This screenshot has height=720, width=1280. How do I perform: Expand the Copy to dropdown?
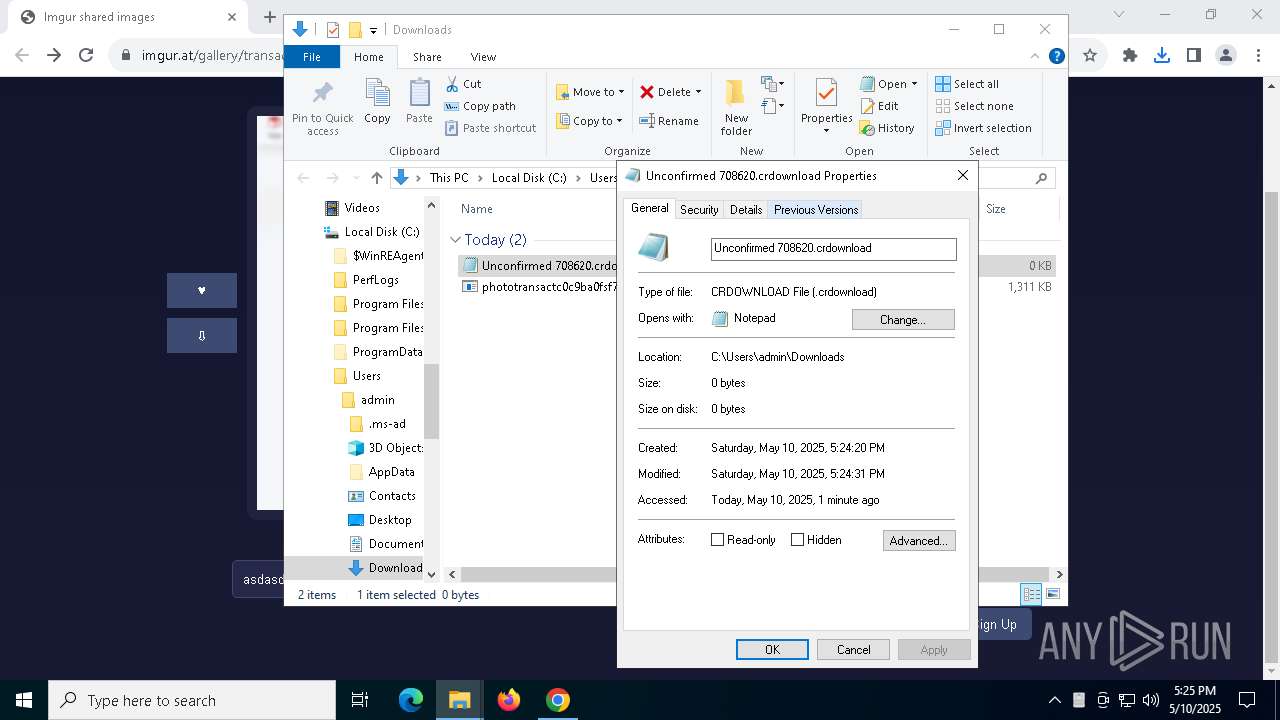click(621, 121)
